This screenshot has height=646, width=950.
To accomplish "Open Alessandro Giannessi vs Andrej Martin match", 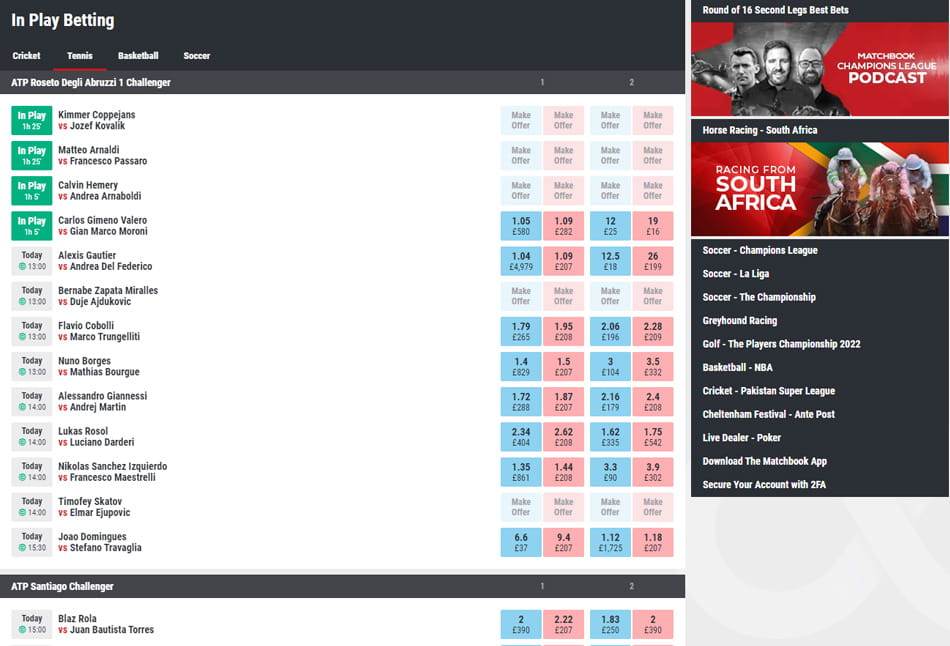I will [x=102, y=401].
